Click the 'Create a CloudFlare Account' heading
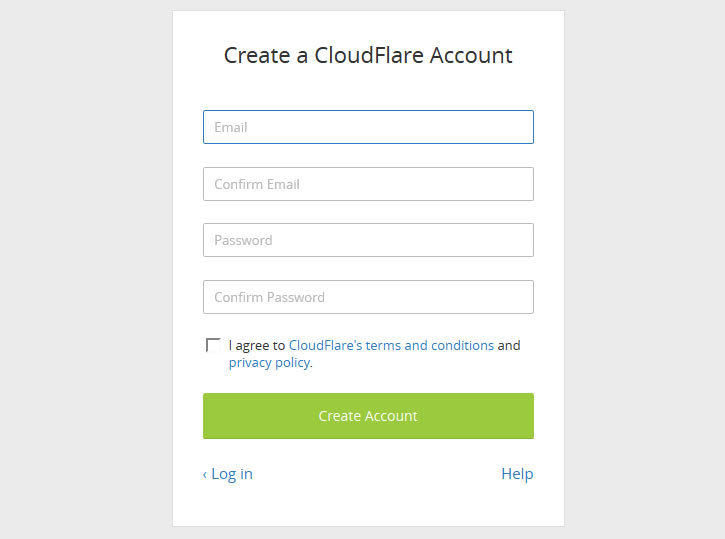The height and width of the screenshot is (539, 725). (368, 55)
